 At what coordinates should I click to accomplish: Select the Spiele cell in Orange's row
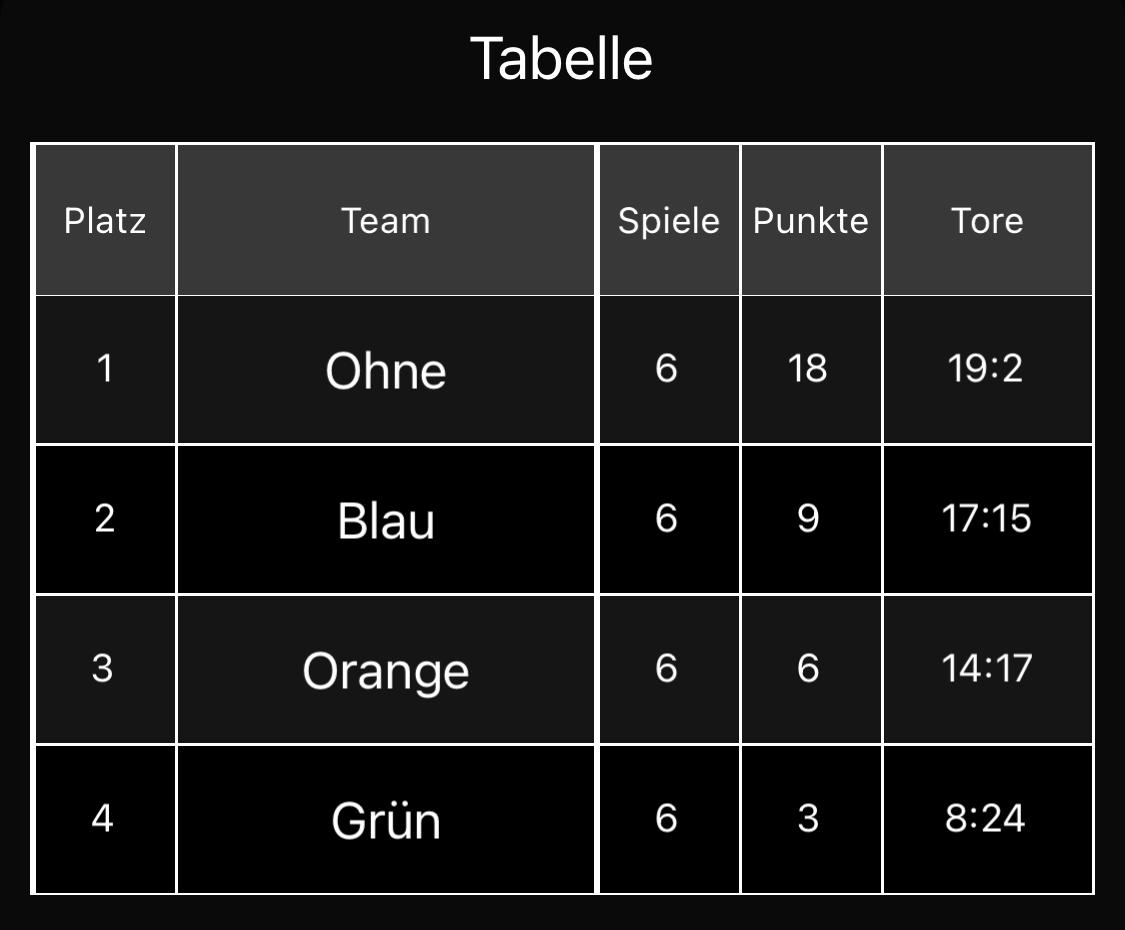tap(667, 668)
